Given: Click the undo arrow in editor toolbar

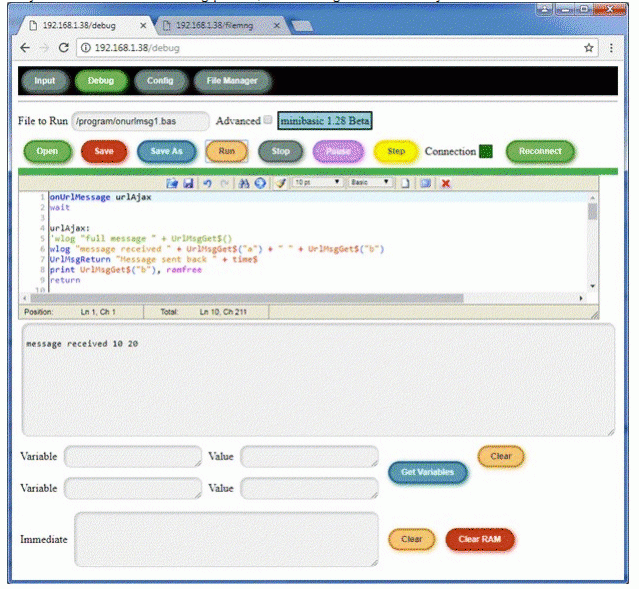Looking at the screenshot, I should pyautogui.click(x=205, y=183).
